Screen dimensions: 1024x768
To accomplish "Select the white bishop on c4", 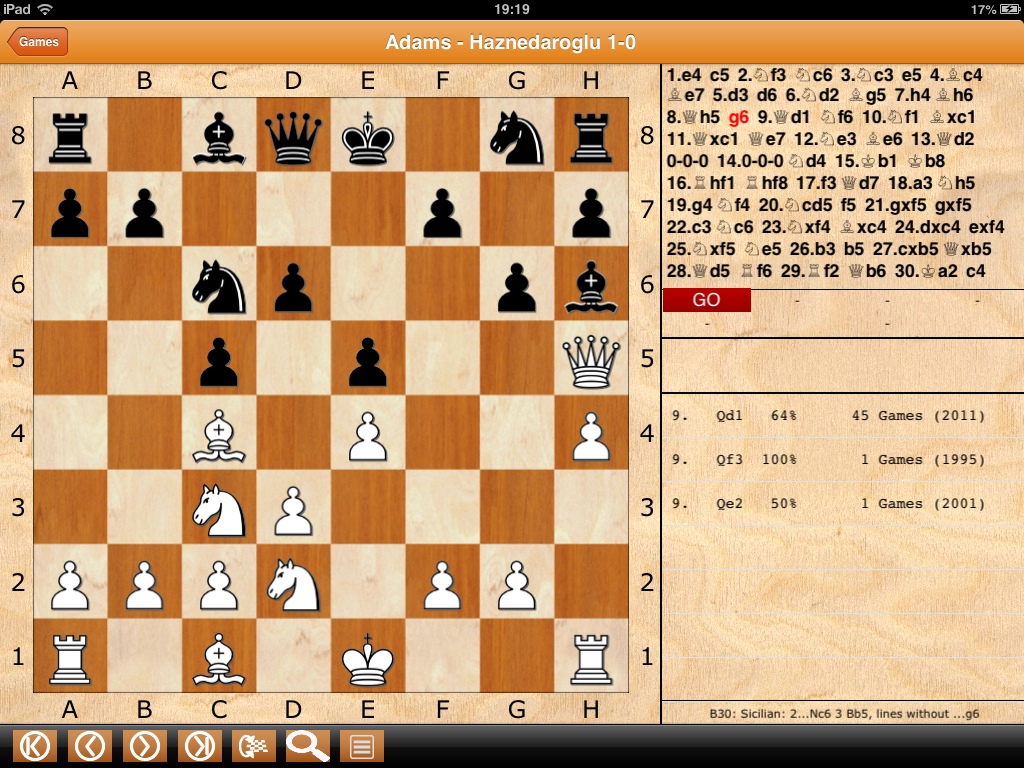I will click(x=219, y=432).
